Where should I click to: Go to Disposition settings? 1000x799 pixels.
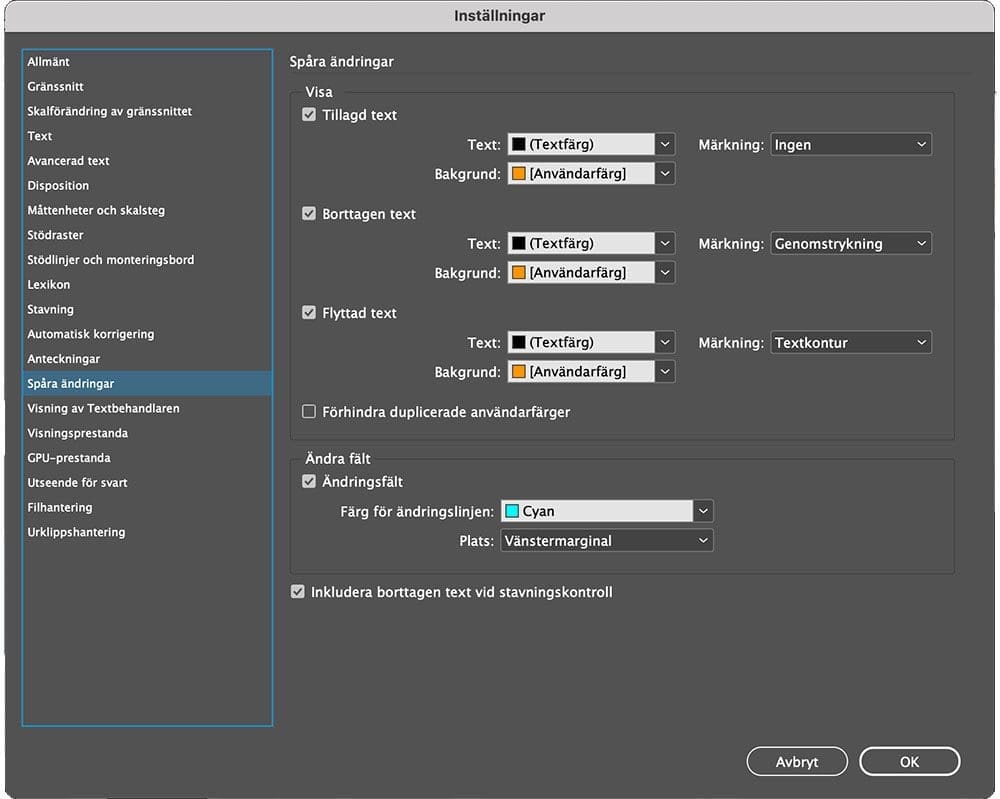147,186
